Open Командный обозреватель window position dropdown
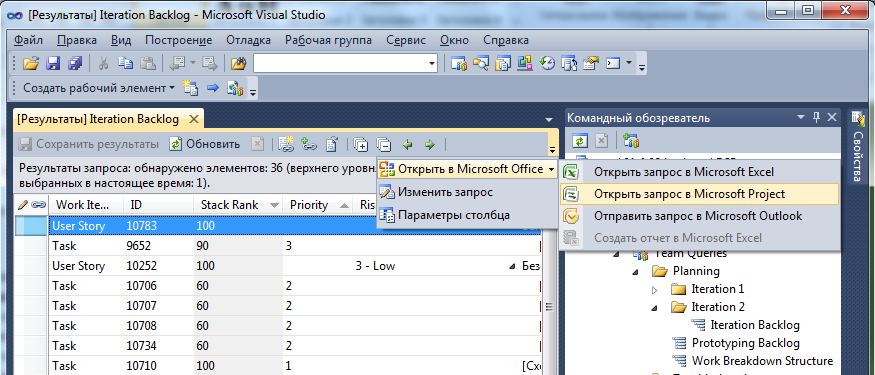875x375 pixels. (x=802, y=117)
